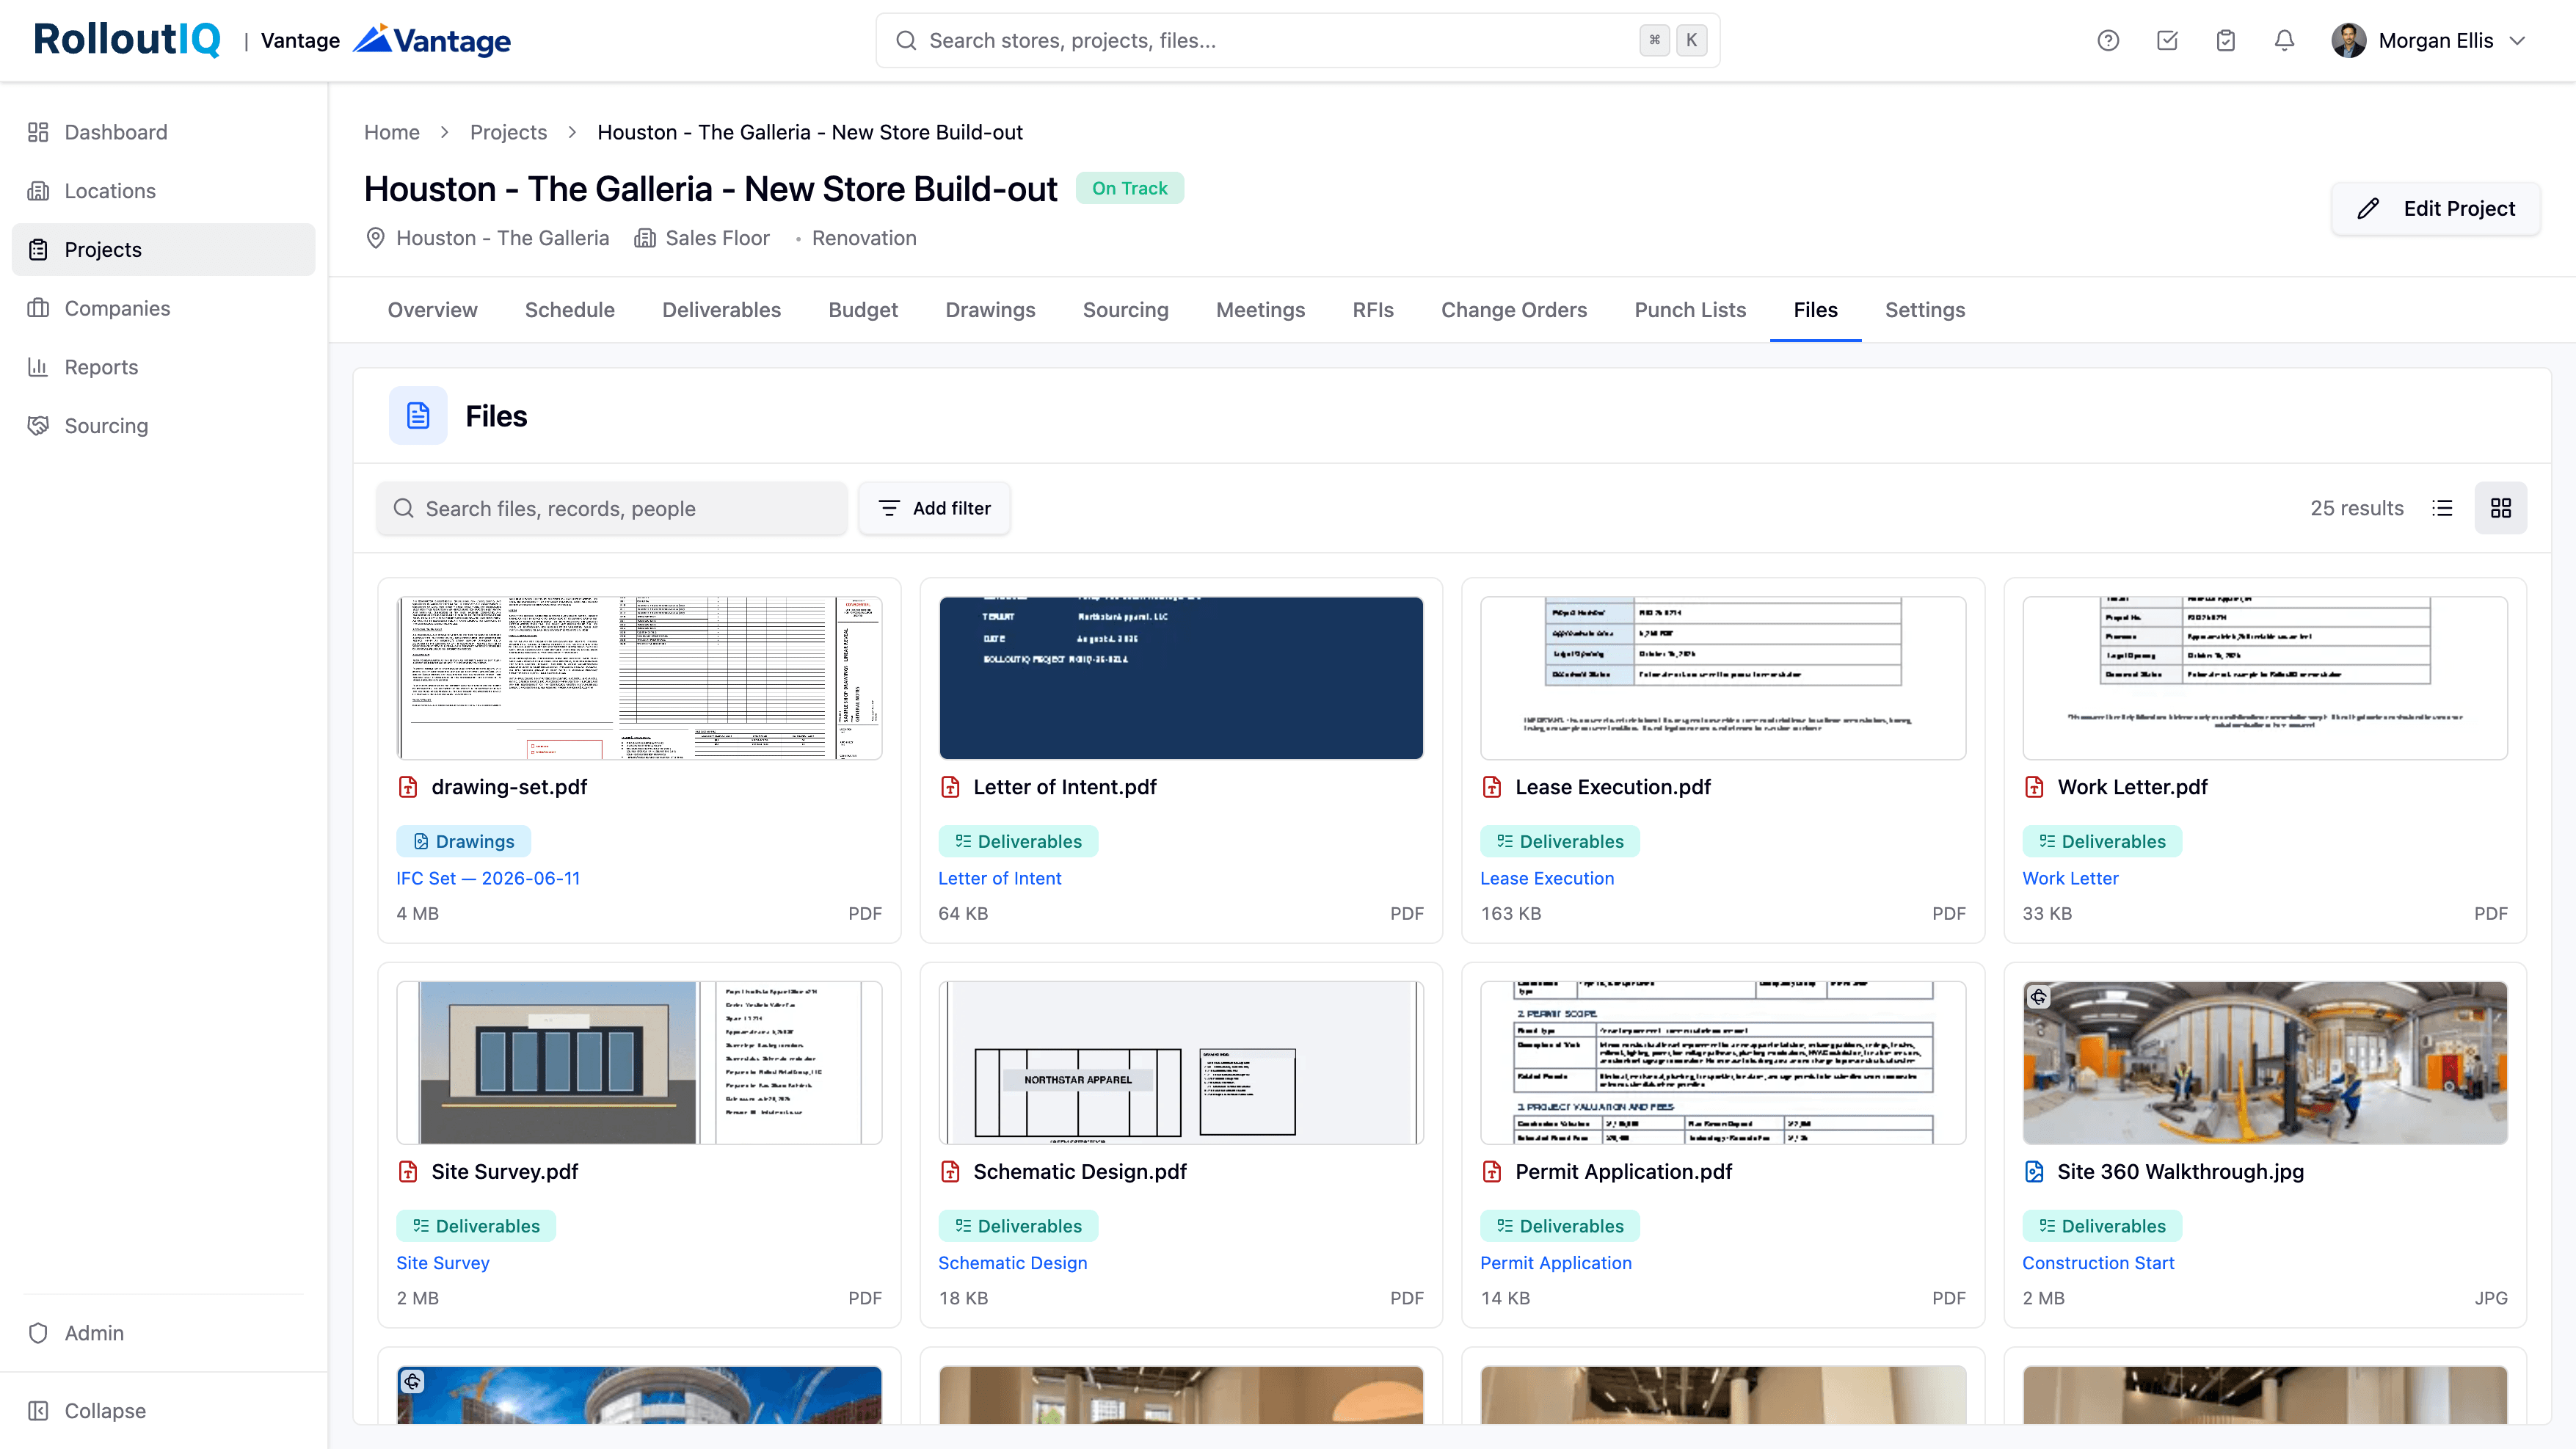
Task: Open the IFC Set — 2026-06-11 link
Action: click(x=488, y=878)
